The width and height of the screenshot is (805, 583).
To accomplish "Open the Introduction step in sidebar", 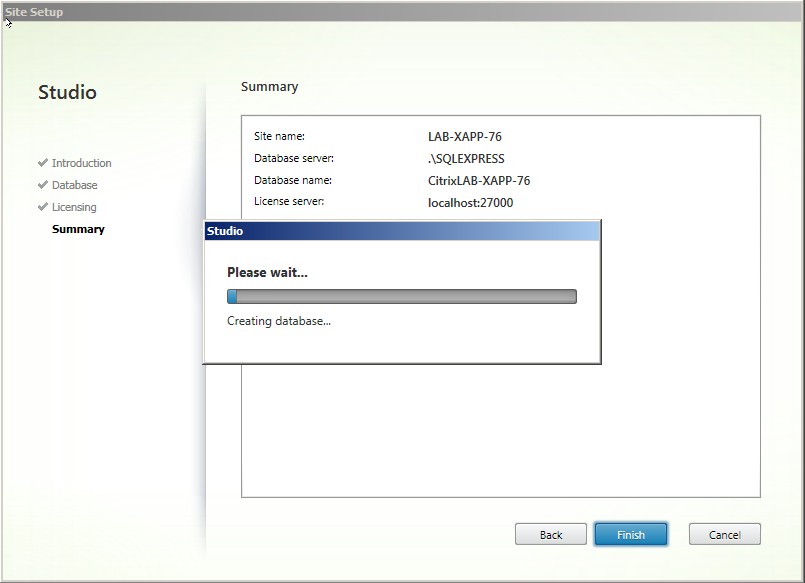I will (82, 163).
